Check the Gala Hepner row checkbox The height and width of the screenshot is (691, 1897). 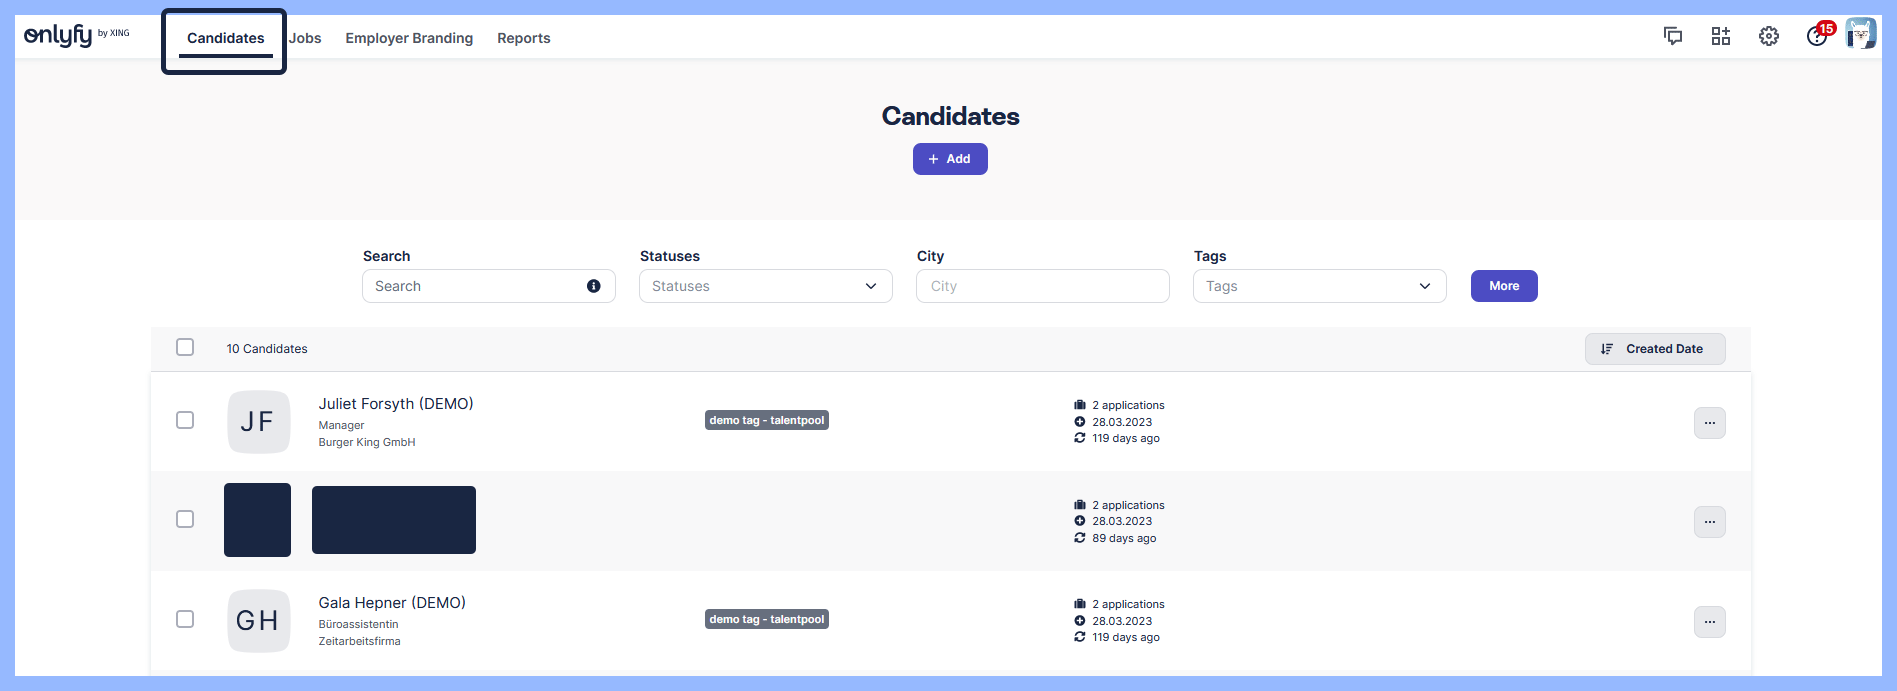tap(185, 619)
